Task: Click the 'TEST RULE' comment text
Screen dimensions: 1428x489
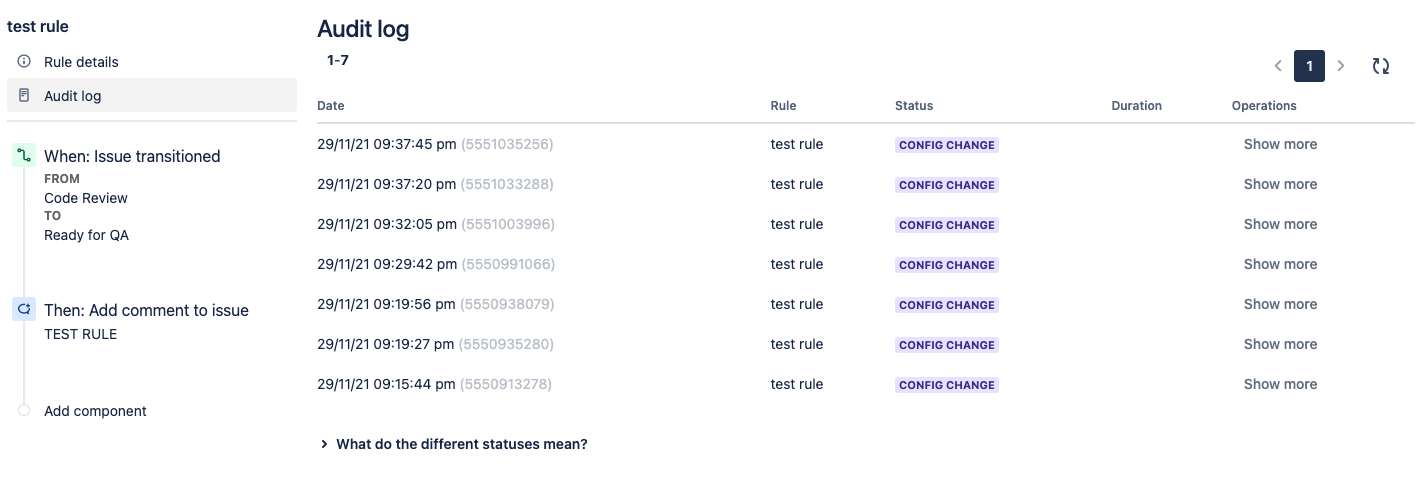Action: click(x=80, y=334)
